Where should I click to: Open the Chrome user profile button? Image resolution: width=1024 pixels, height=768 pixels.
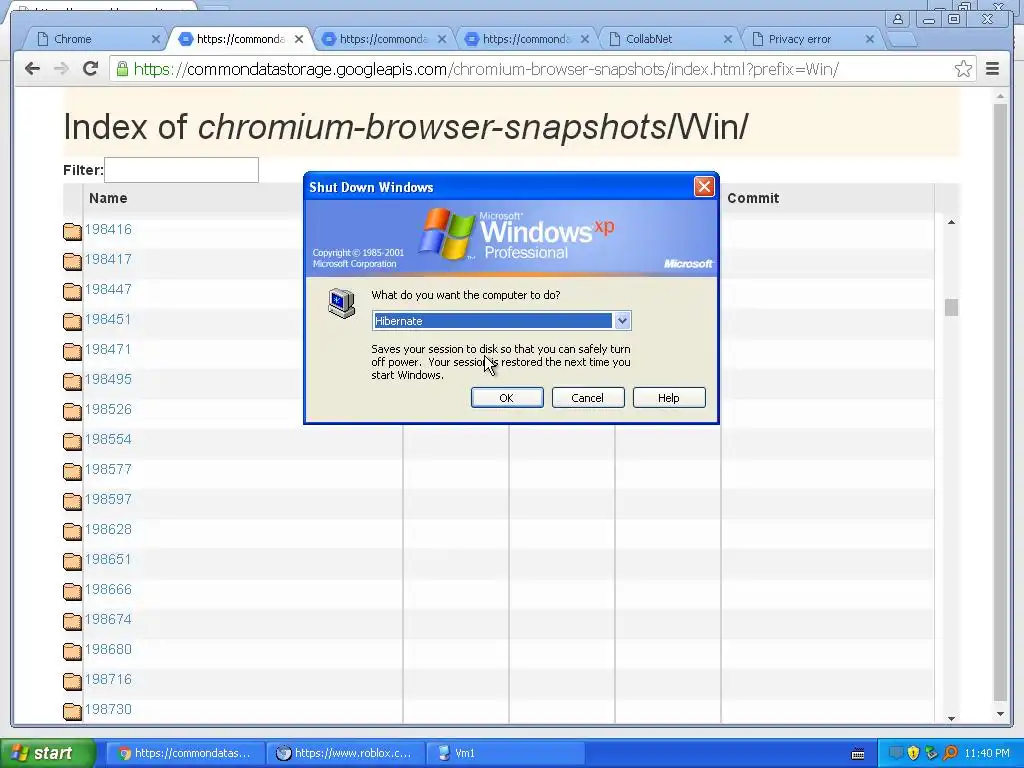[898, 19]
